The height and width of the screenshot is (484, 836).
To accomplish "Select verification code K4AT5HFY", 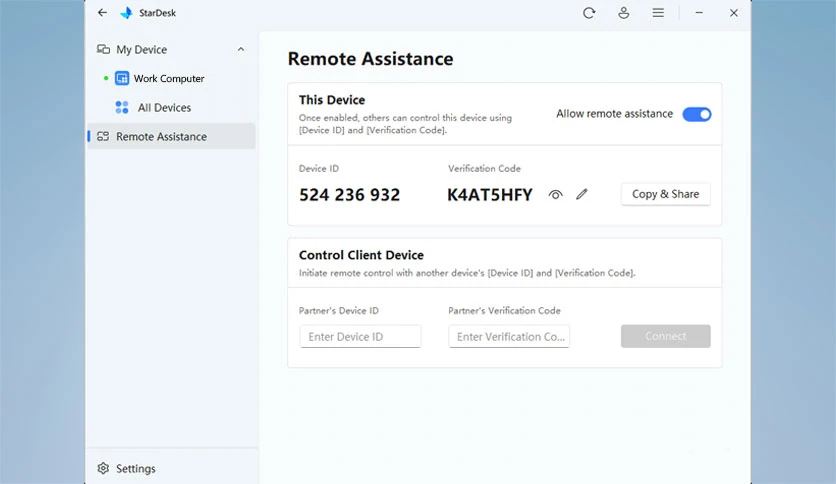I will [x=489, y=195].
